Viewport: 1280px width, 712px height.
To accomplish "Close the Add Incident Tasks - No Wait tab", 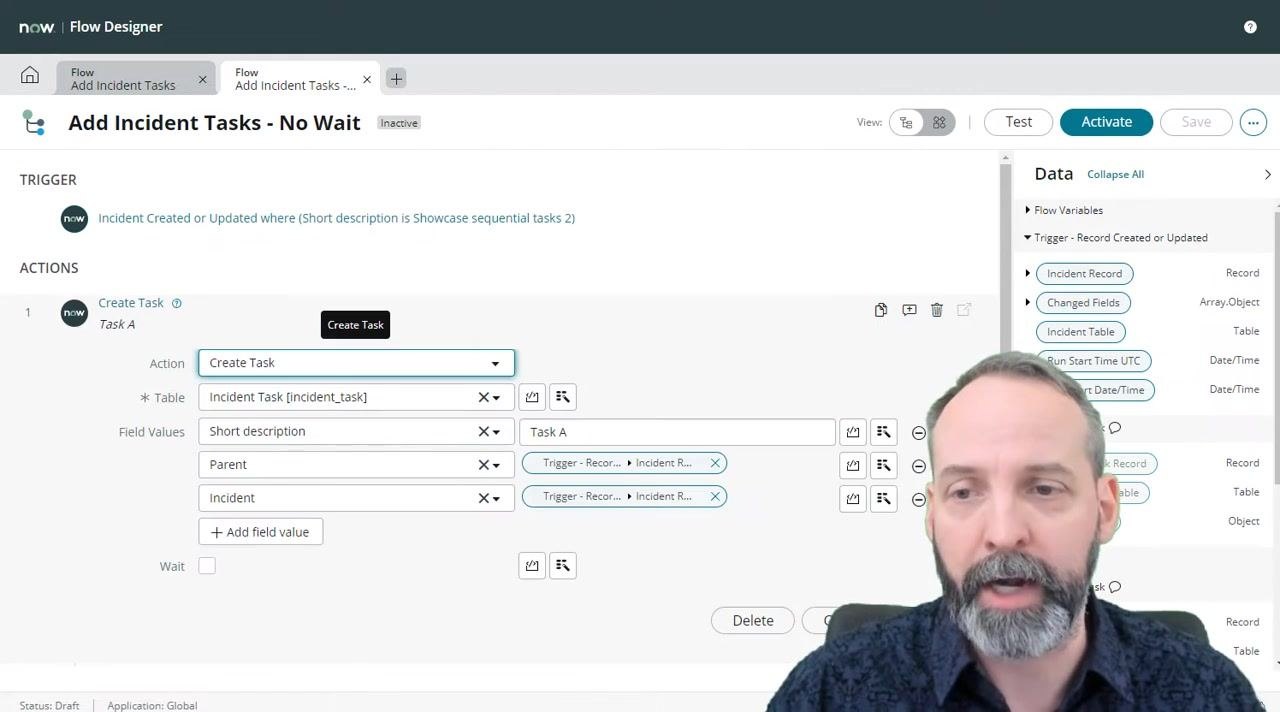I will 366,79.
